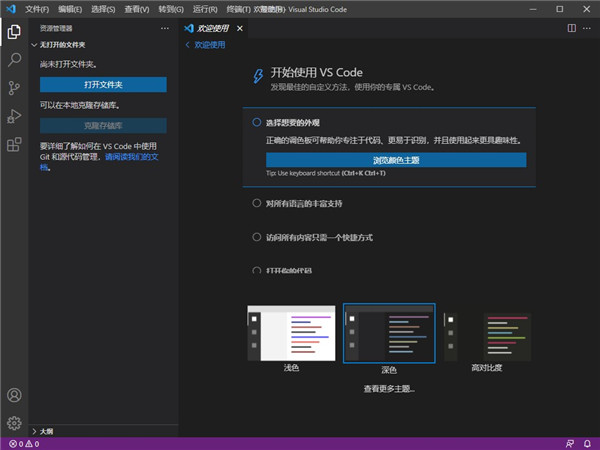The width and height of the screenshot is (600, 450).
Task: Choose the 浅色 light theme thumbnail
Action: 291,335
